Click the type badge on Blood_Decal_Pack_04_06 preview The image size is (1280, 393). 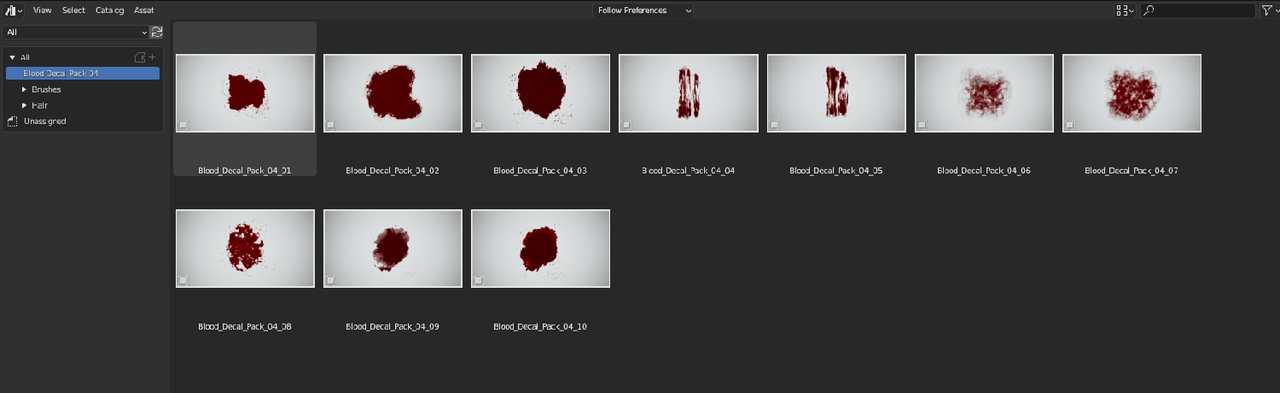pyautogui.click(x=922, y=125)
